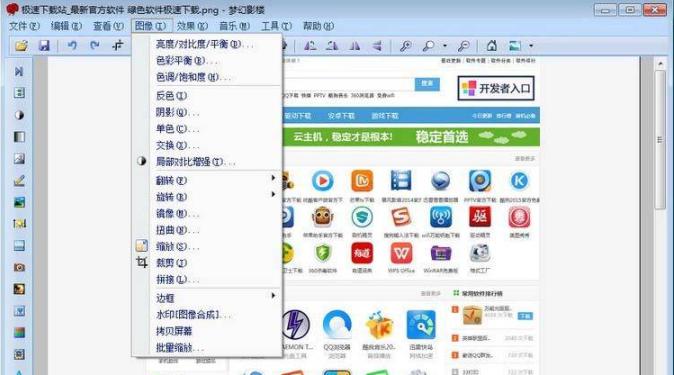Click the blue down-arrow square sidebar icon
The height and width of the screenshot is (375, 674).
coord(19,311)
